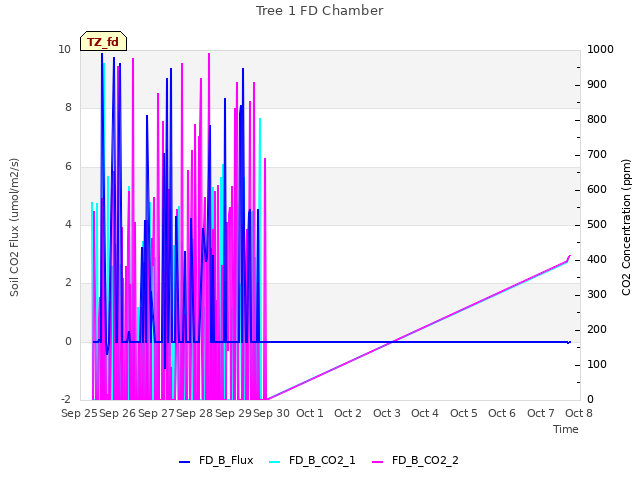This screenshot has height=480, width=640.
Task: Click the left axis value 6
Action: (68, 167)
